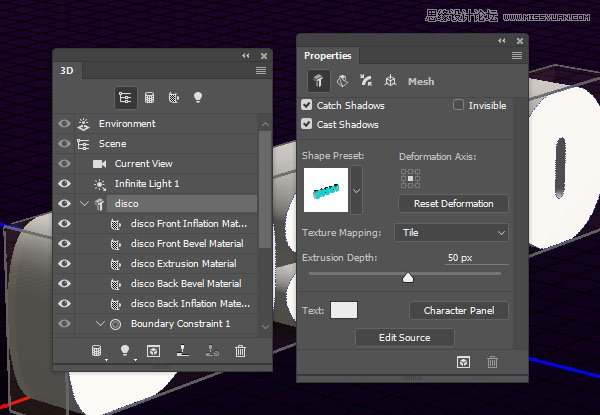Image resolution: width=600 pixels, height=415 pixels.
Task: Hide disco Front Bevel Material eye icon
Action: tap(64, 243)
